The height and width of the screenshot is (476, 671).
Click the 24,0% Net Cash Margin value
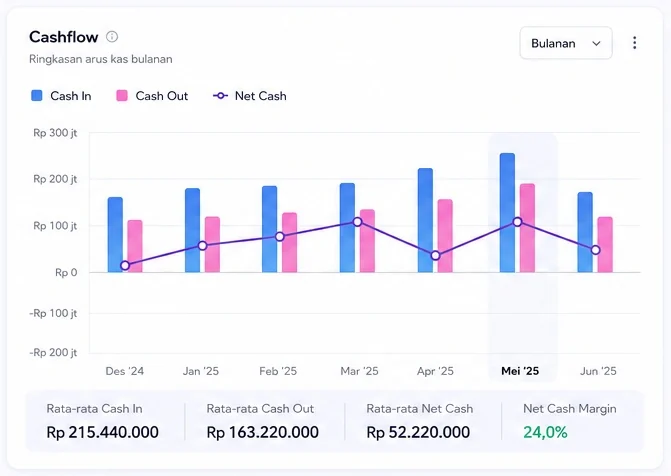pyautogui.click(x=545, y=432)
